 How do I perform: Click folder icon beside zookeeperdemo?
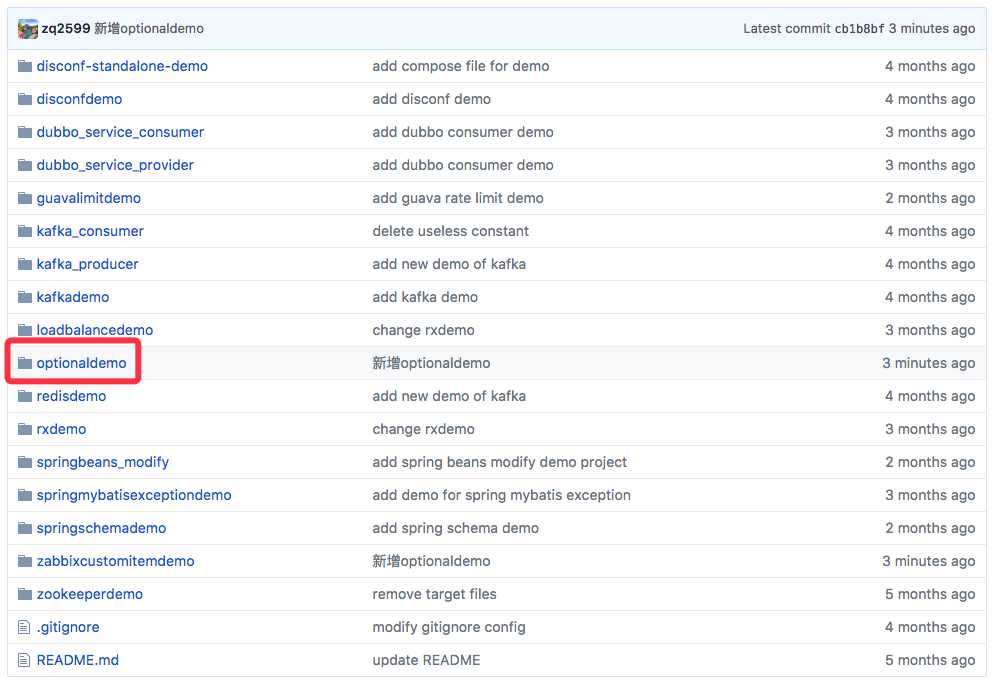pyautogui.click(x=25, y=594)
